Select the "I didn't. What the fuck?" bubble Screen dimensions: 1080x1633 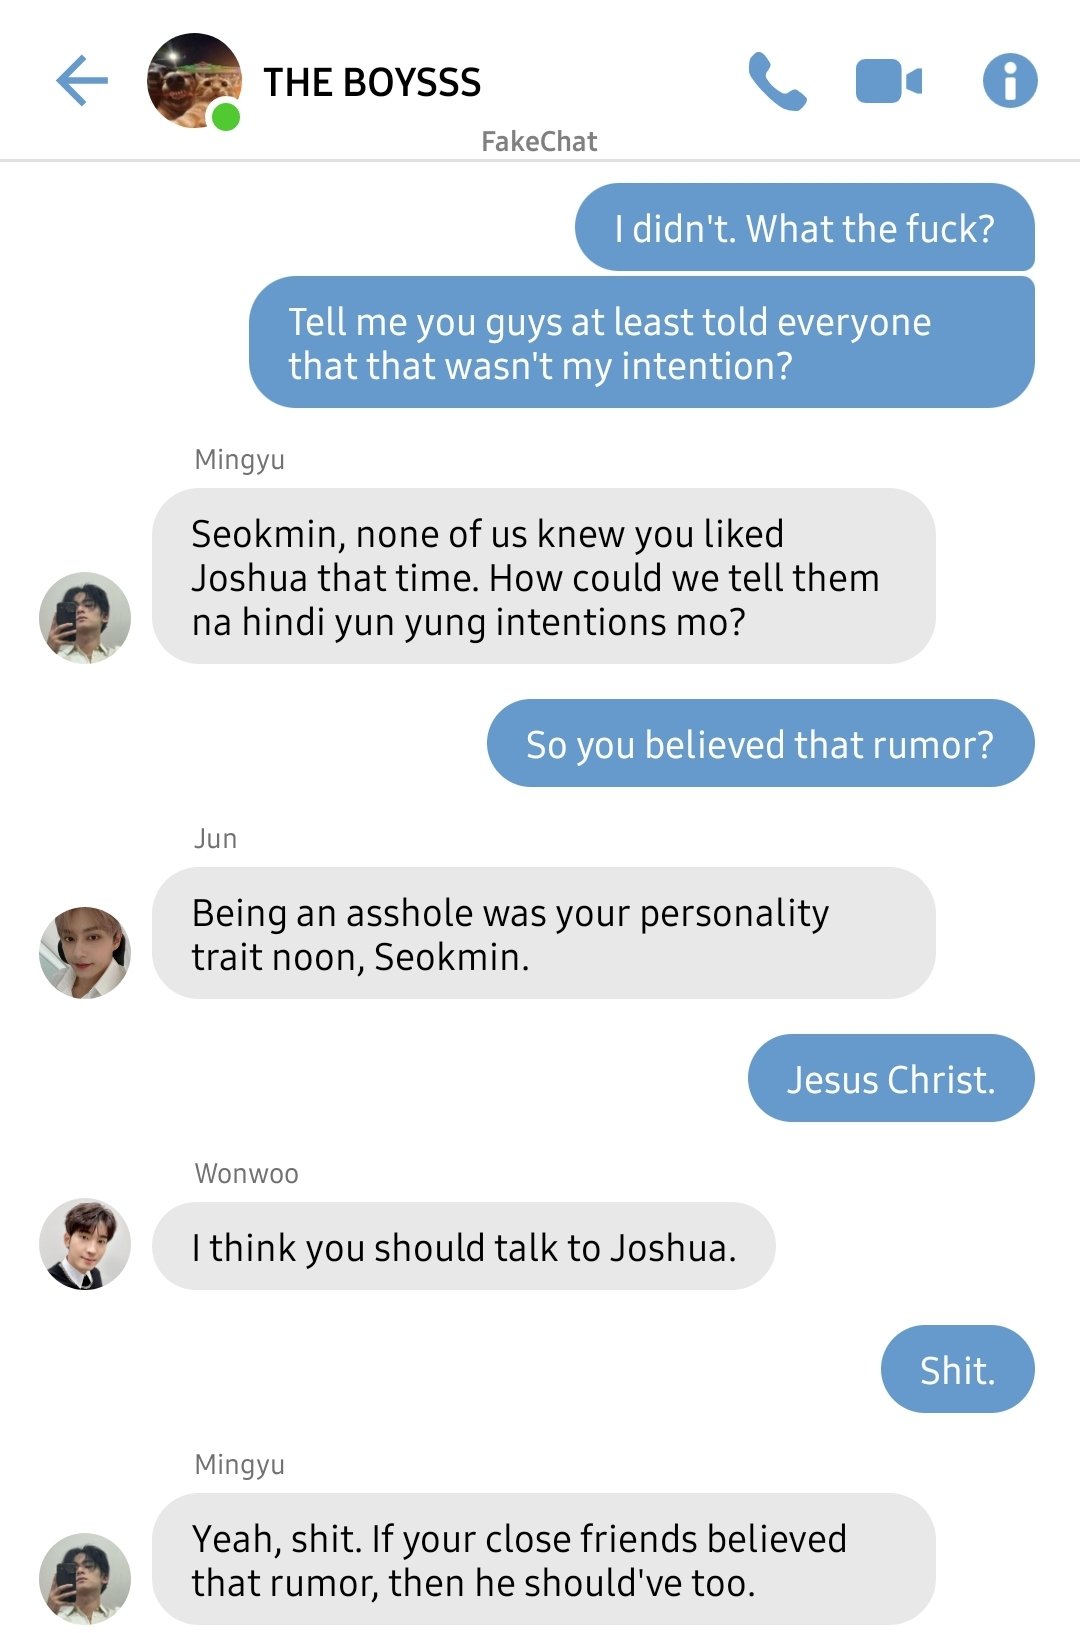pyautogui.click(x=804, y=227)
